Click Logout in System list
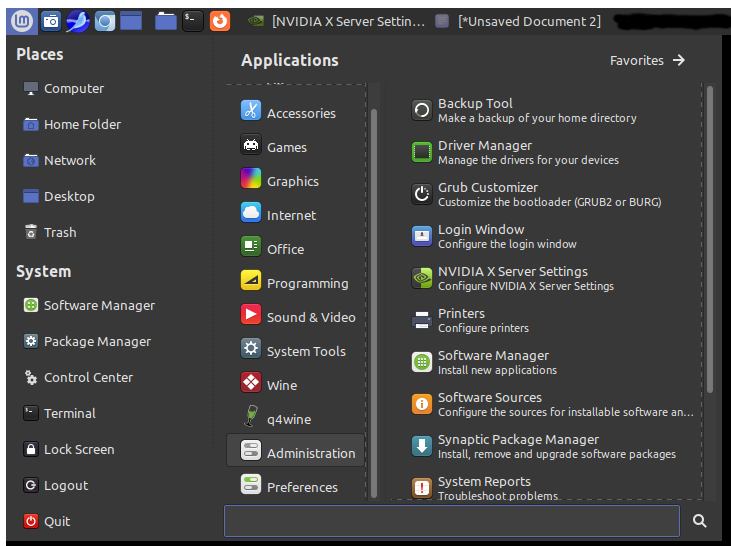 (55, 485)
